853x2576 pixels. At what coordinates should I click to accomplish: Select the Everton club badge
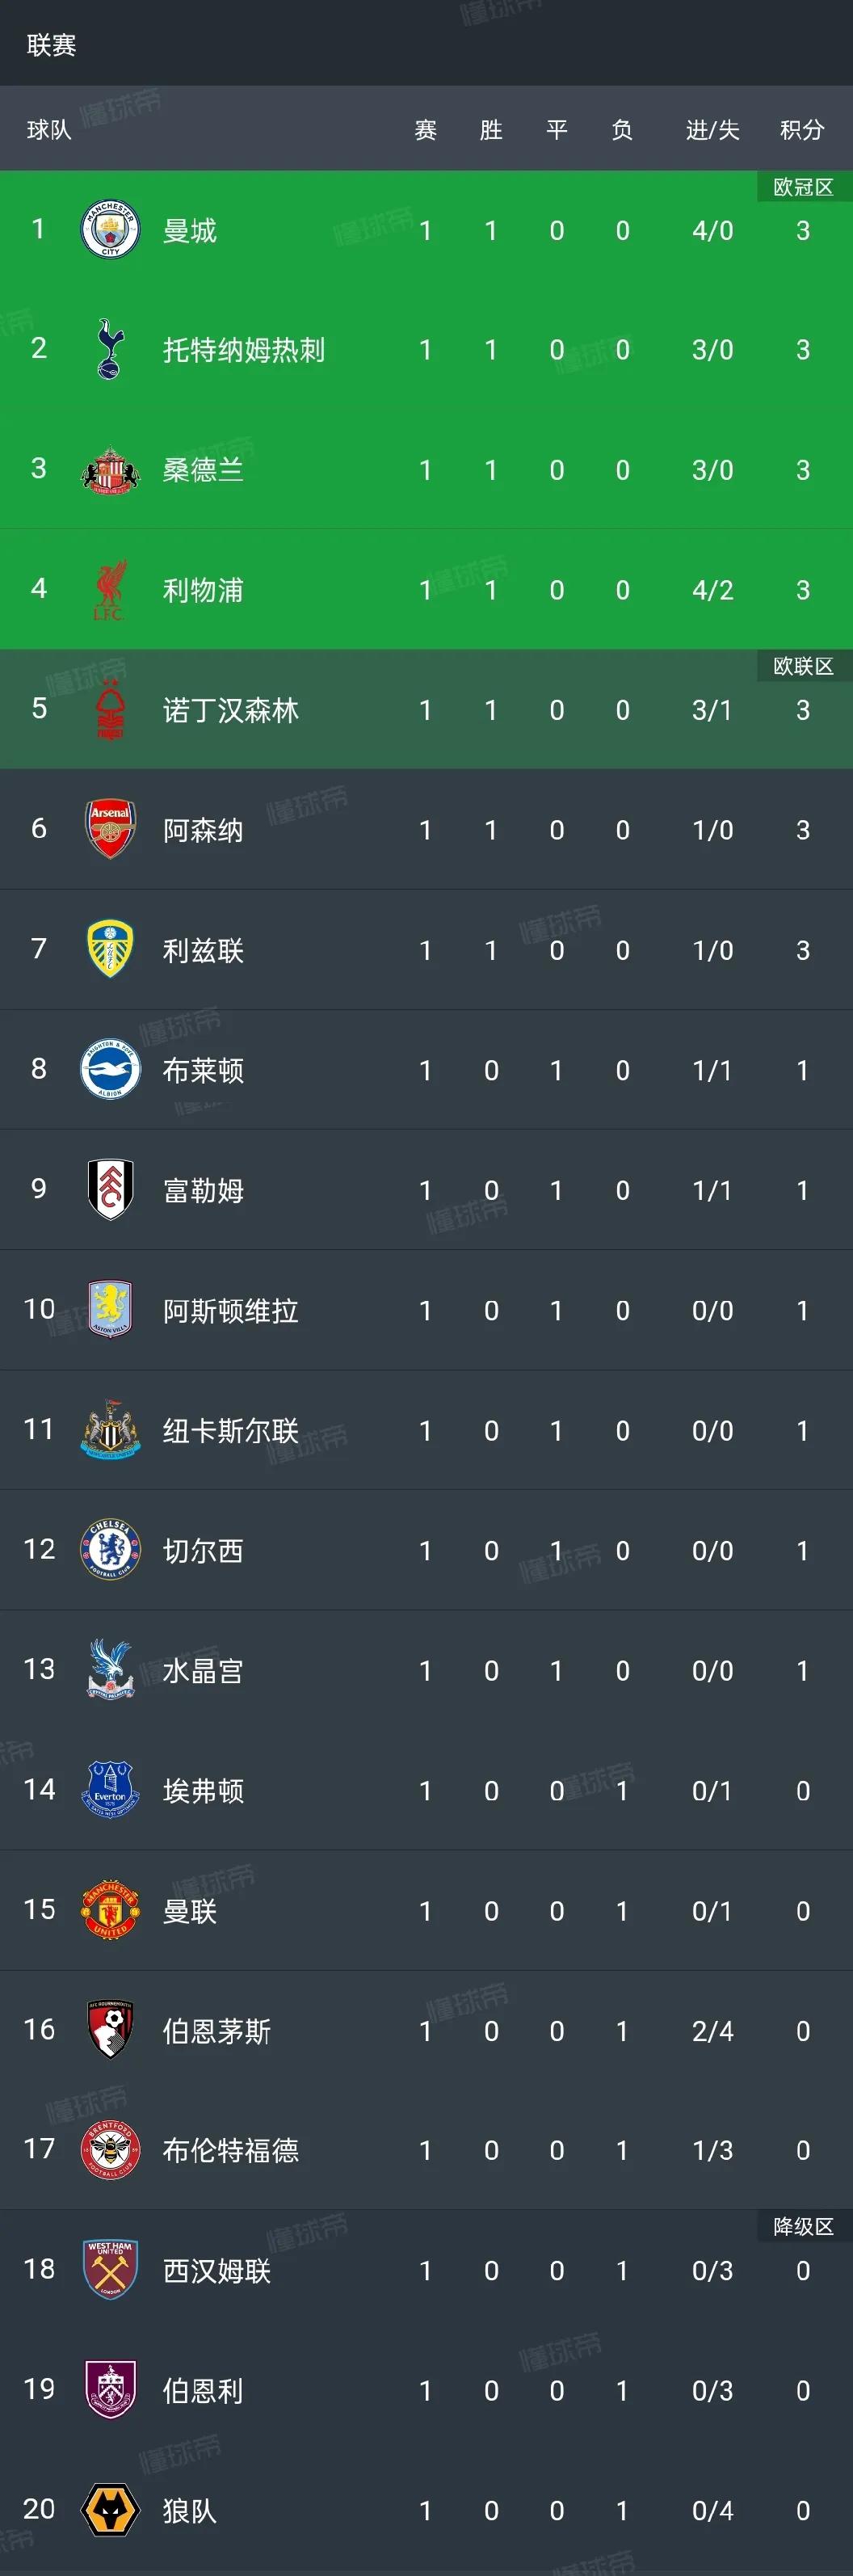coord(110,1790)
